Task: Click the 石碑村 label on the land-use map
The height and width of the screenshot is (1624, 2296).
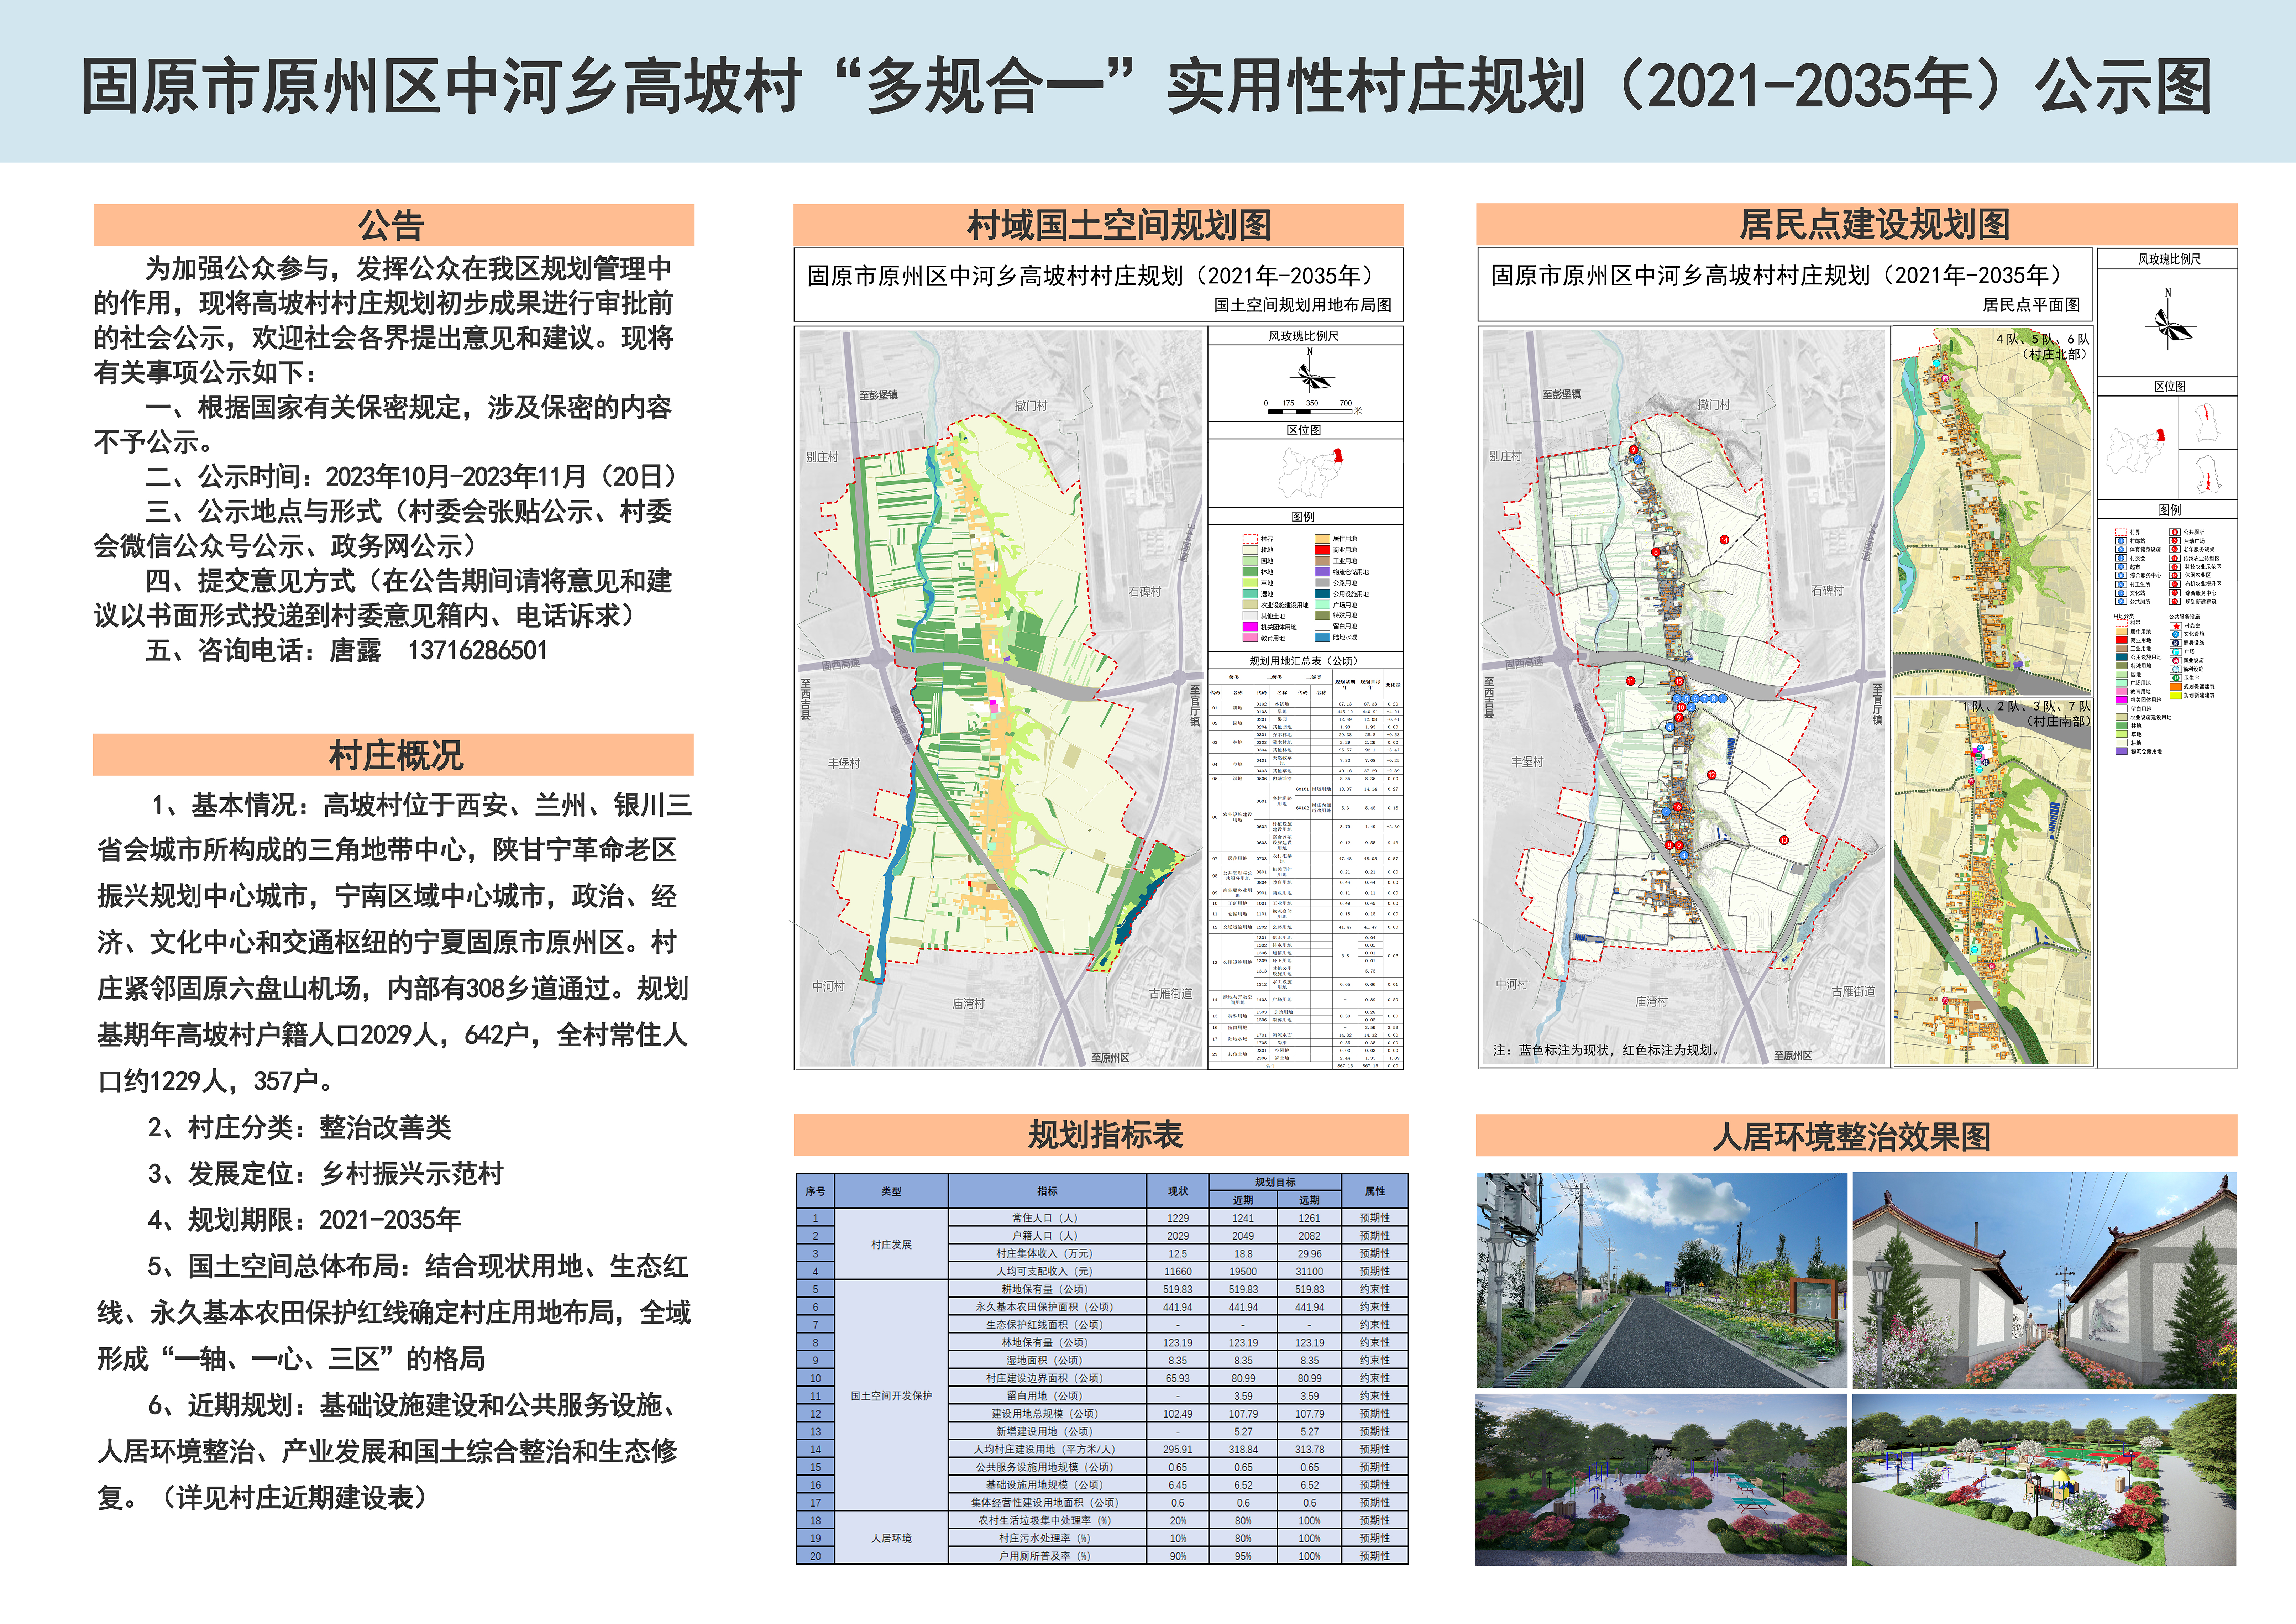Action: pos(1145,592)
